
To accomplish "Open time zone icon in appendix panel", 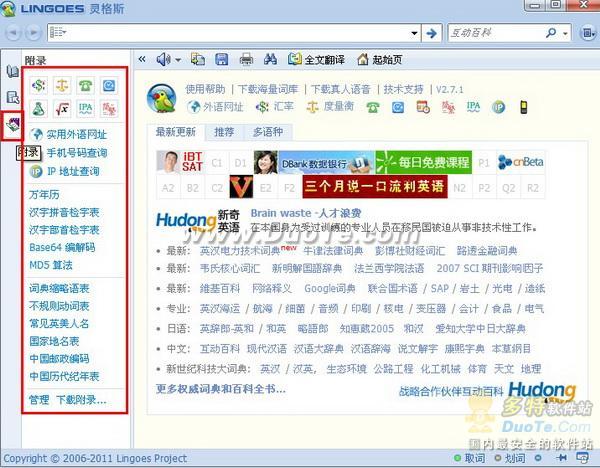I will pos(109,85).
